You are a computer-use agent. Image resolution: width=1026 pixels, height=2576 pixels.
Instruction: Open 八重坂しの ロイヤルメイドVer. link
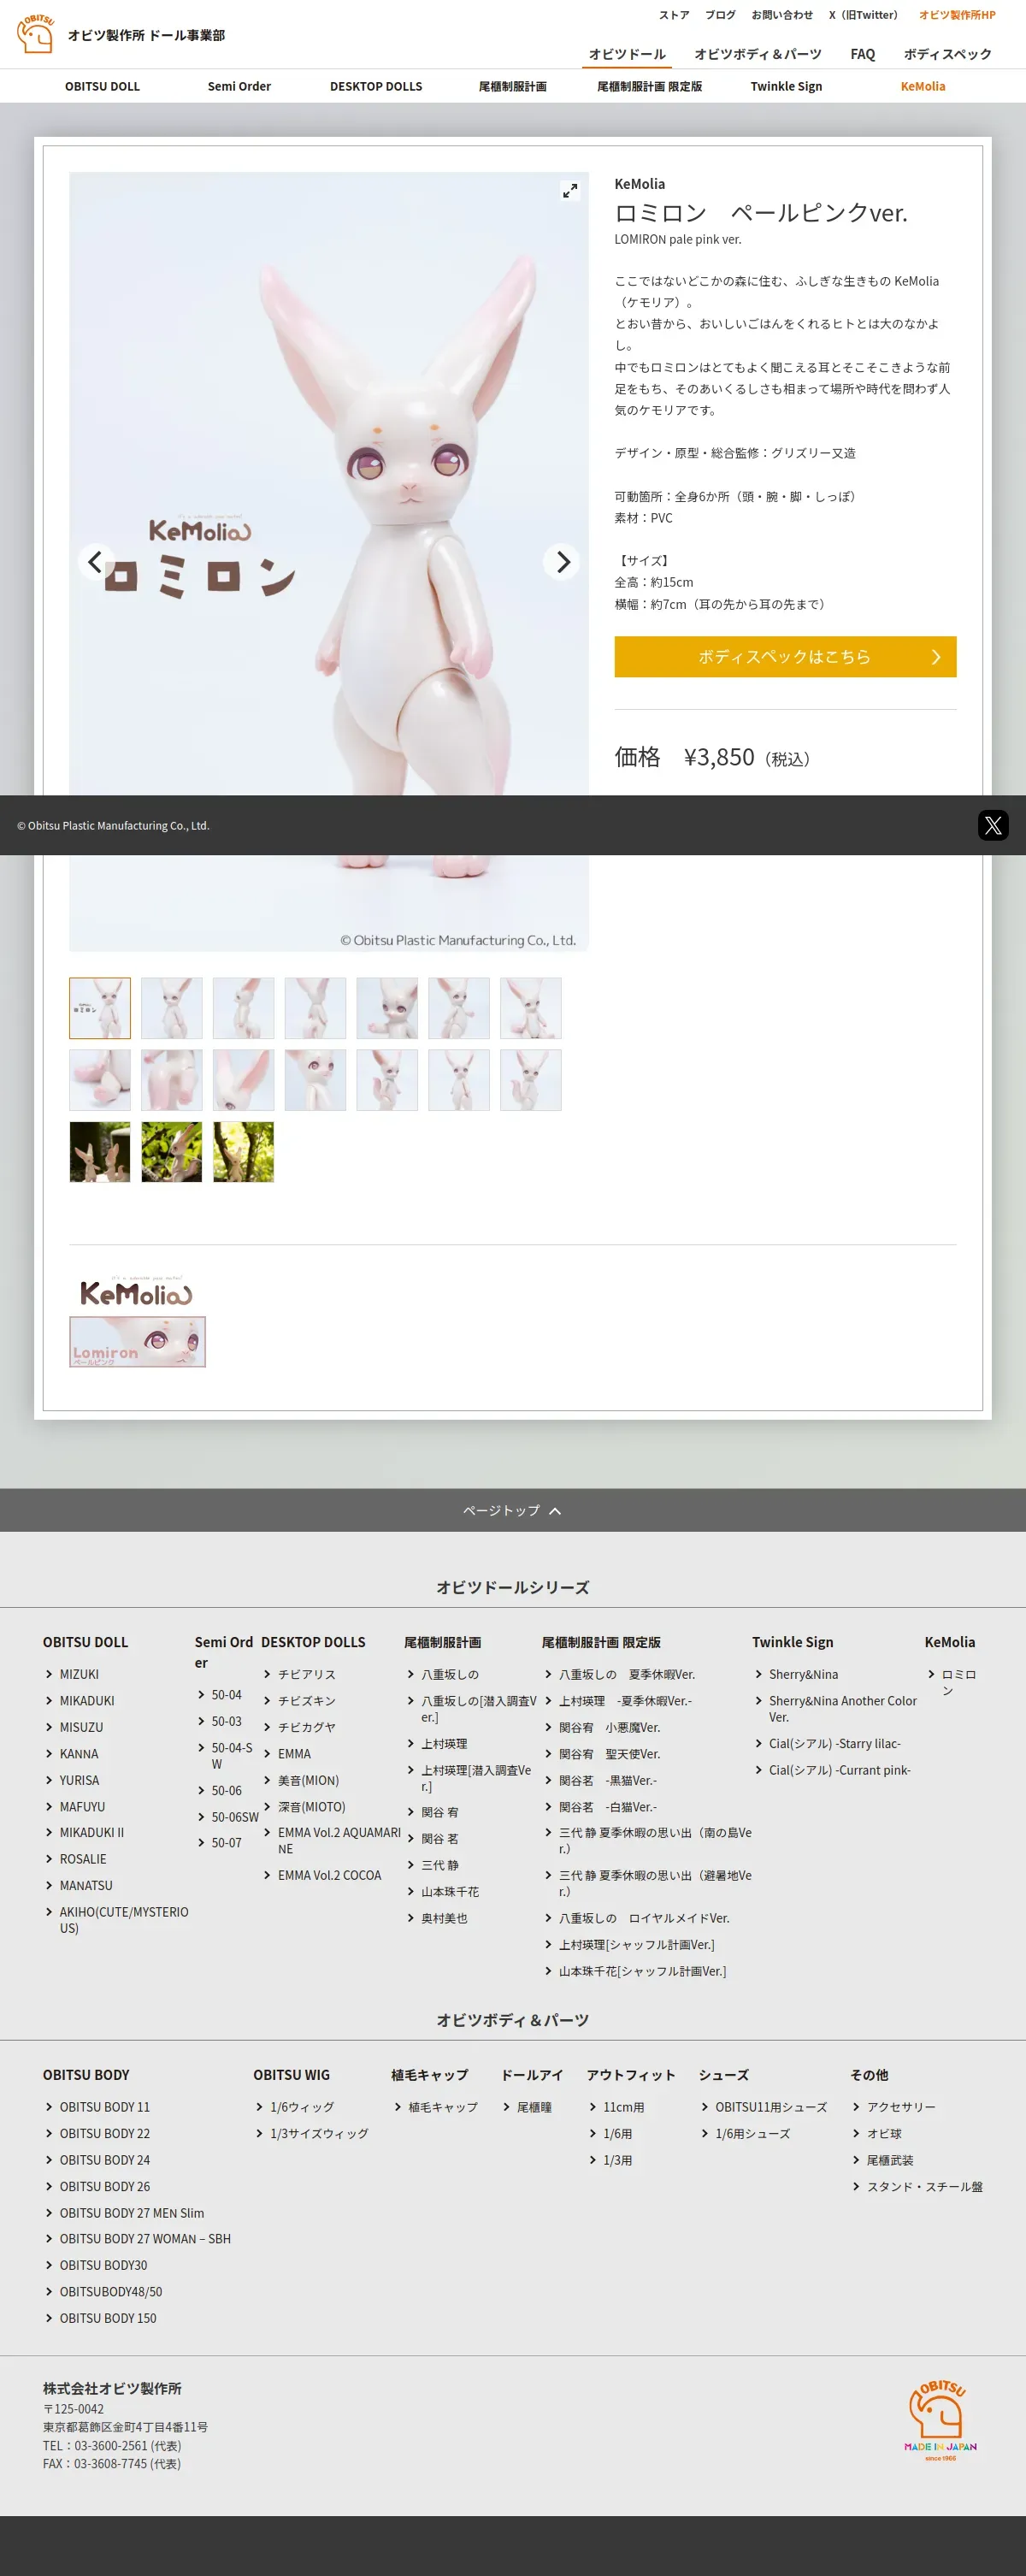643,1918
